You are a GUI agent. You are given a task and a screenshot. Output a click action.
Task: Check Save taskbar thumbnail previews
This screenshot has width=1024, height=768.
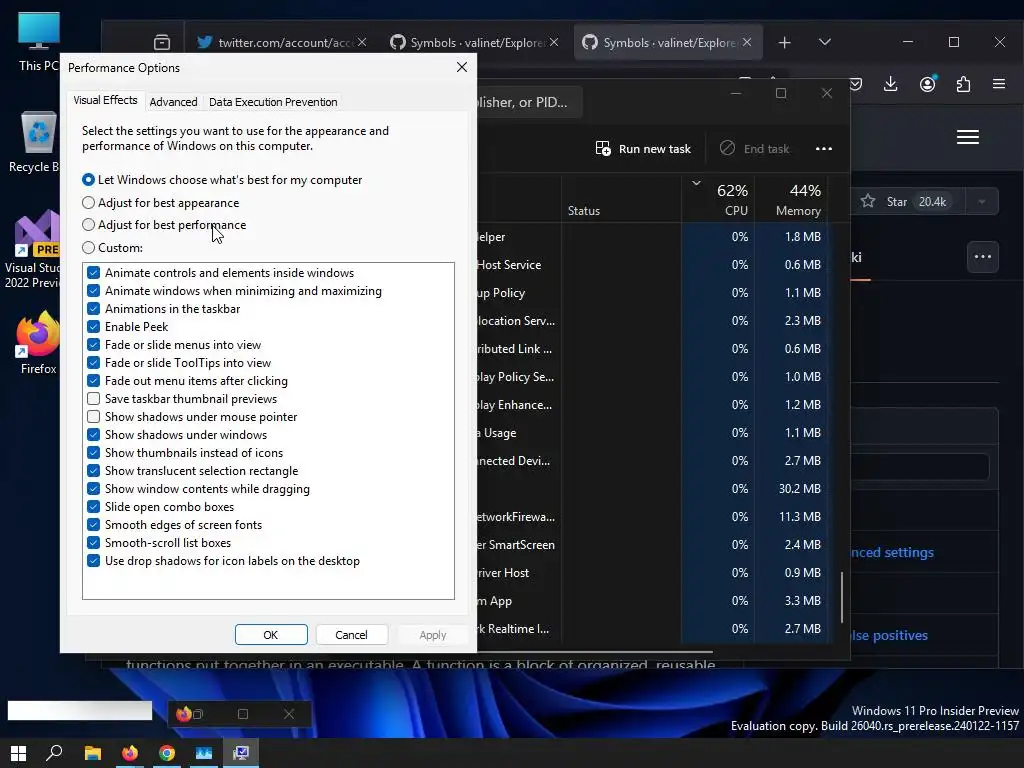93,399
